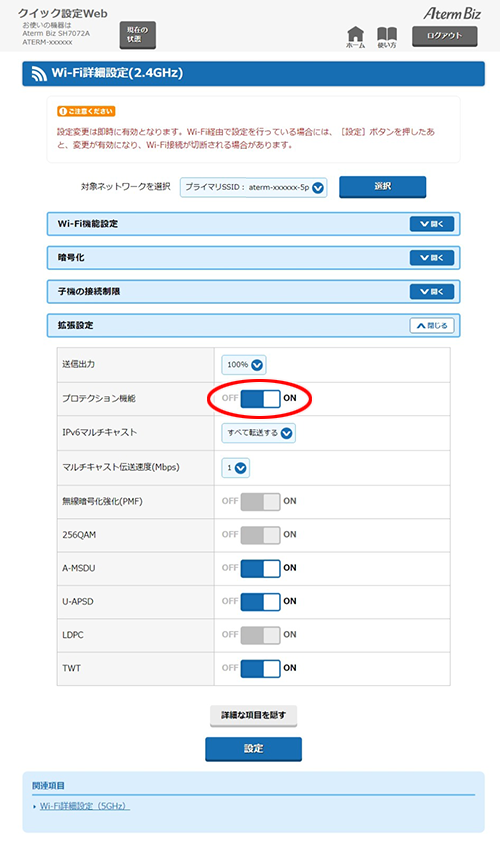Toggle the U-APSD switch
The image size is (500, 850).
[x=260, y=602]
